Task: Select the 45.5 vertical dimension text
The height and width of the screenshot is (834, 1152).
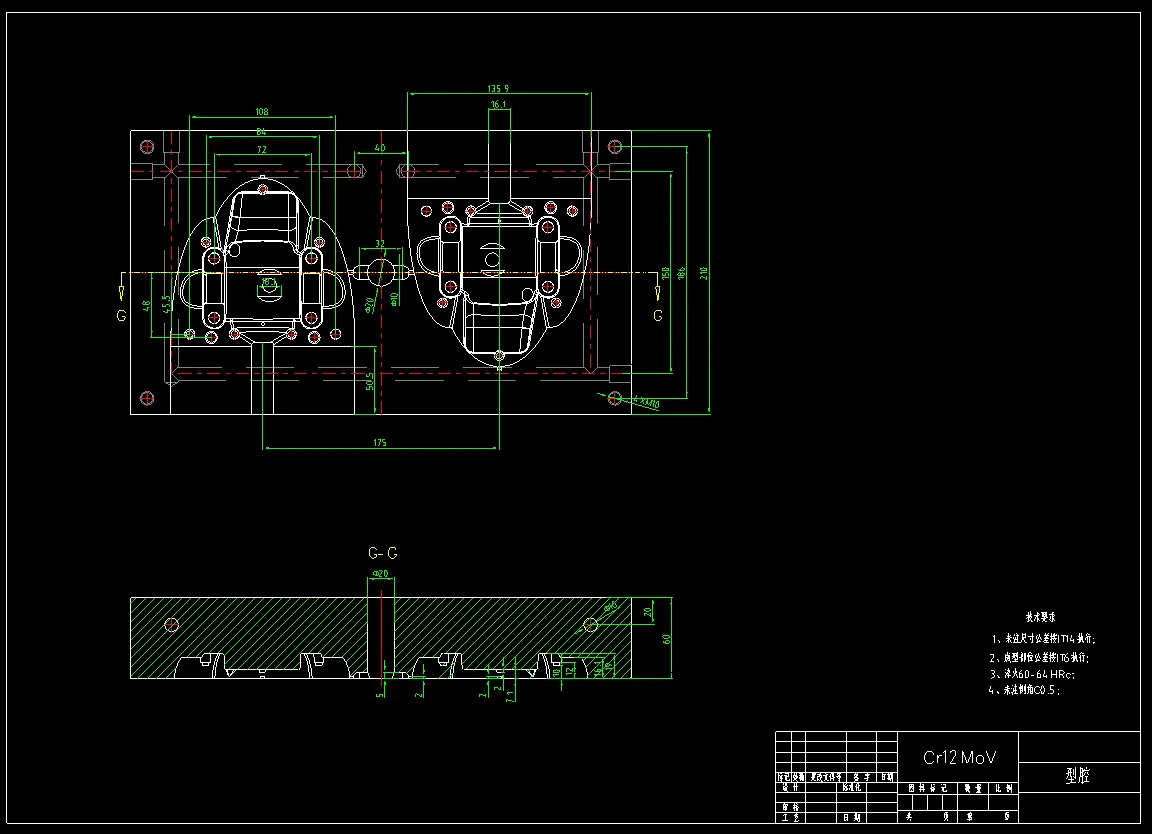Action: (x=166, y=303)
